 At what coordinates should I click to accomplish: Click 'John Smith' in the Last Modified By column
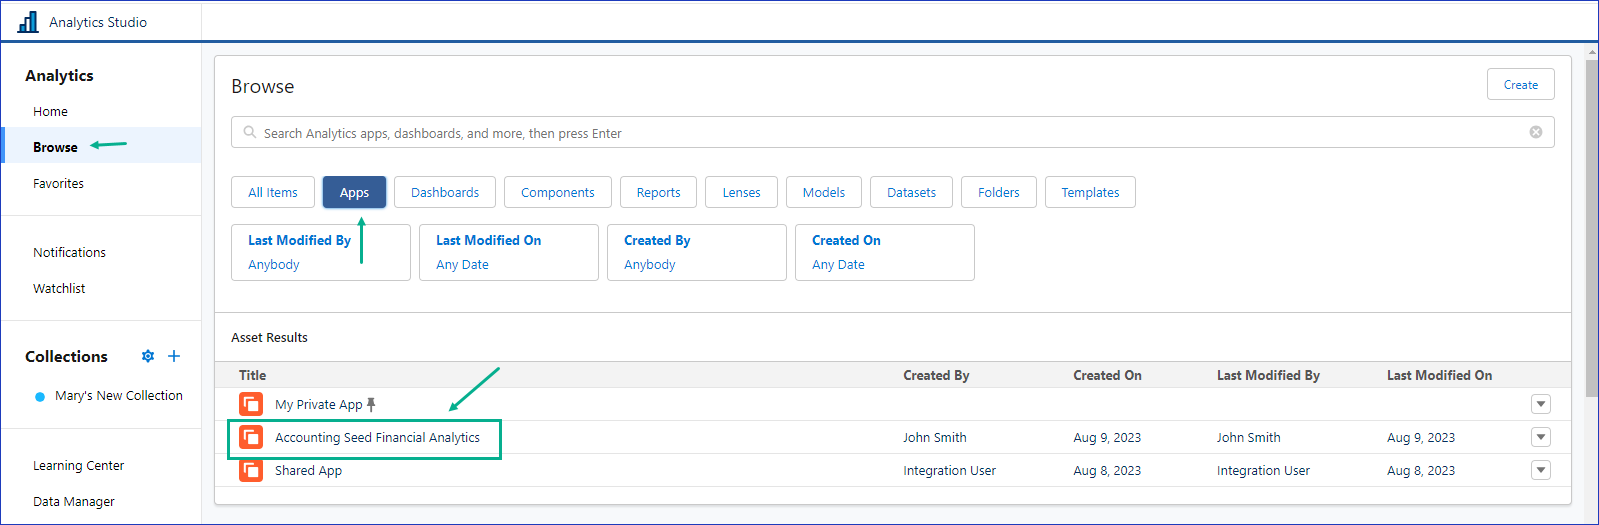1248,437
